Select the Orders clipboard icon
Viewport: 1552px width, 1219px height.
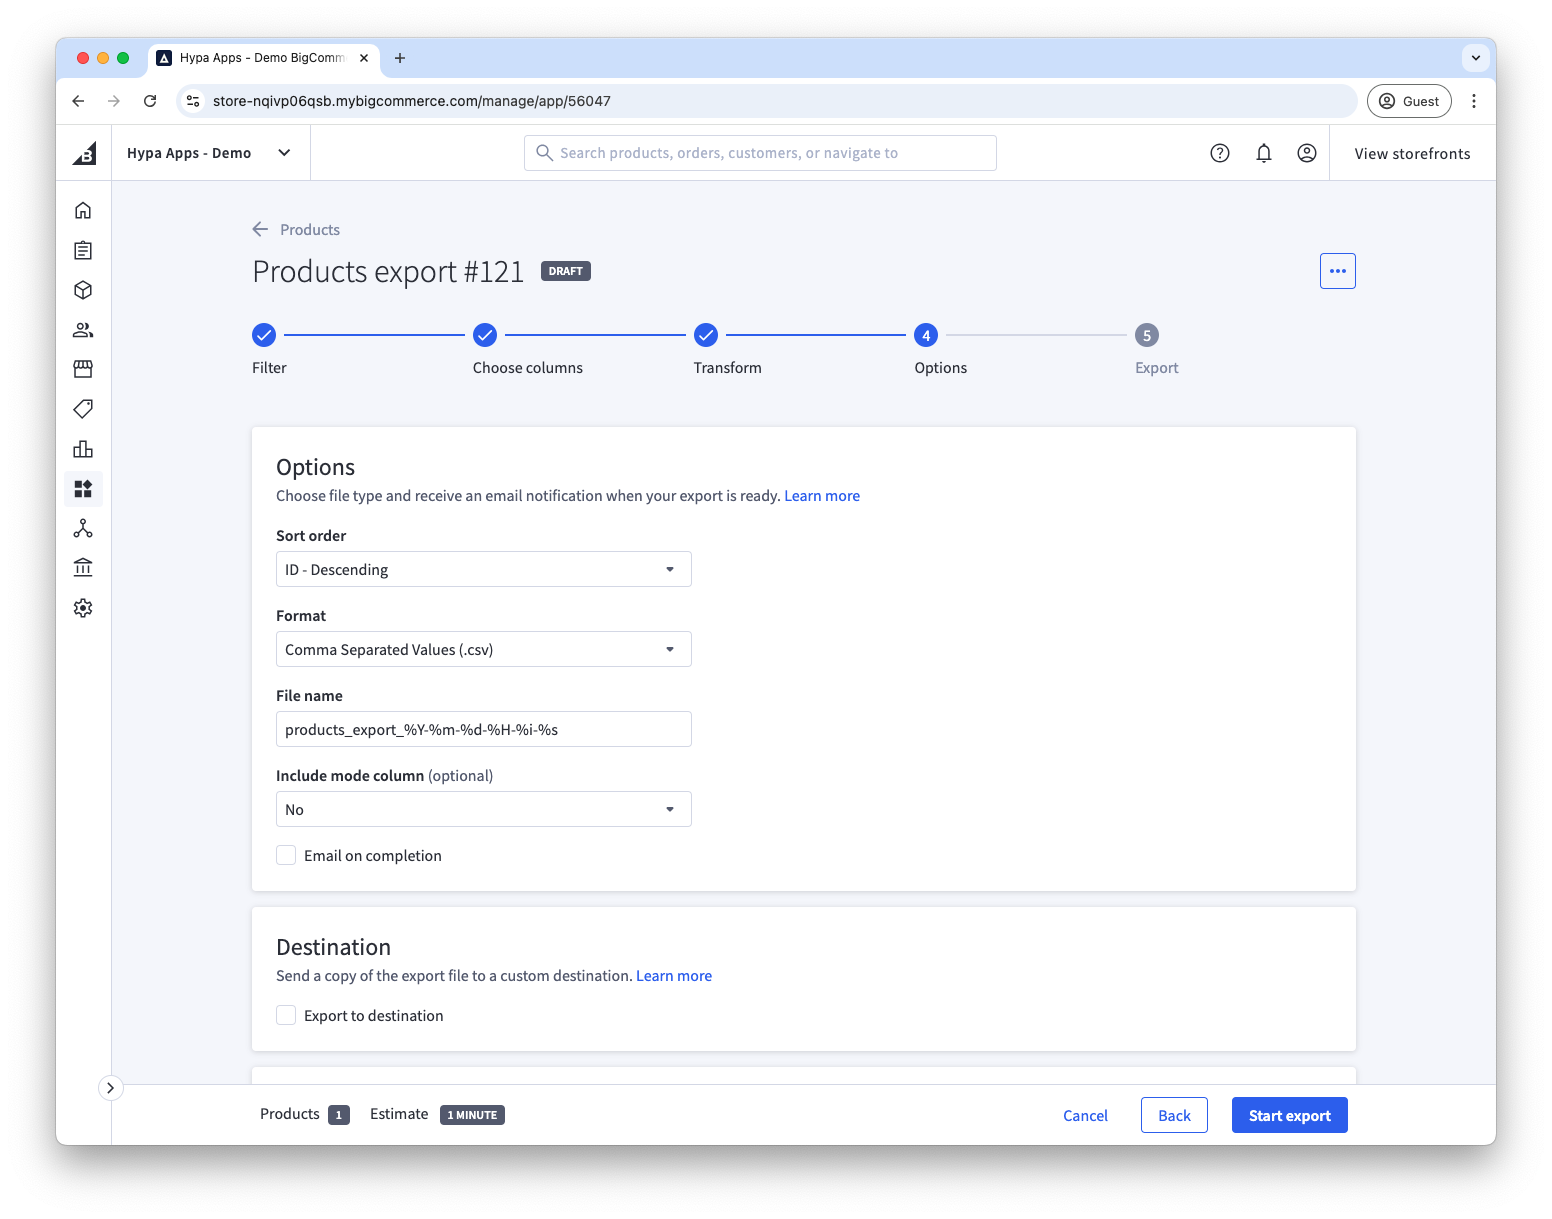(83, 250)
